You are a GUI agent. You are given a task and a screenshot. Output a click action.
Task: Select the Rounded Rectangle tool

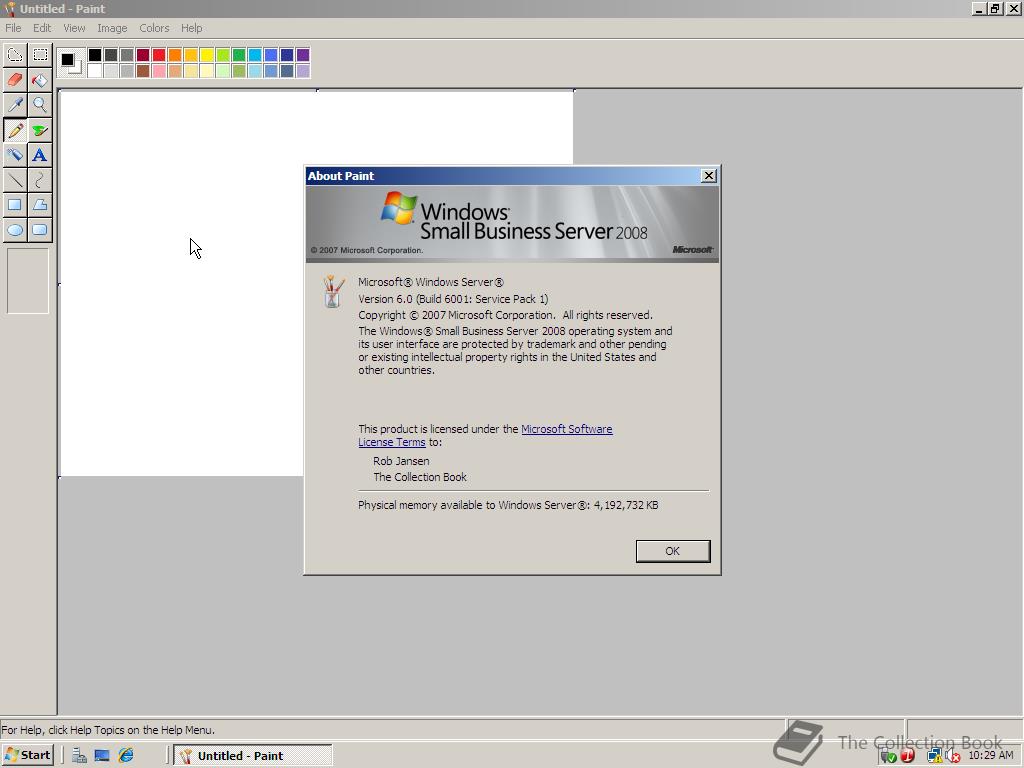(x=40, y=230)
